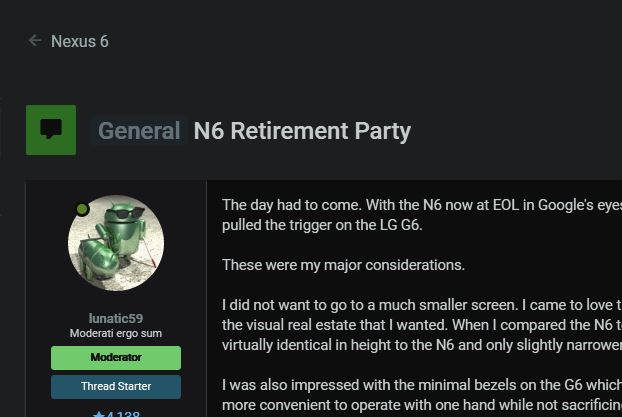Filter by the General thread prefix

pos(139,131)
